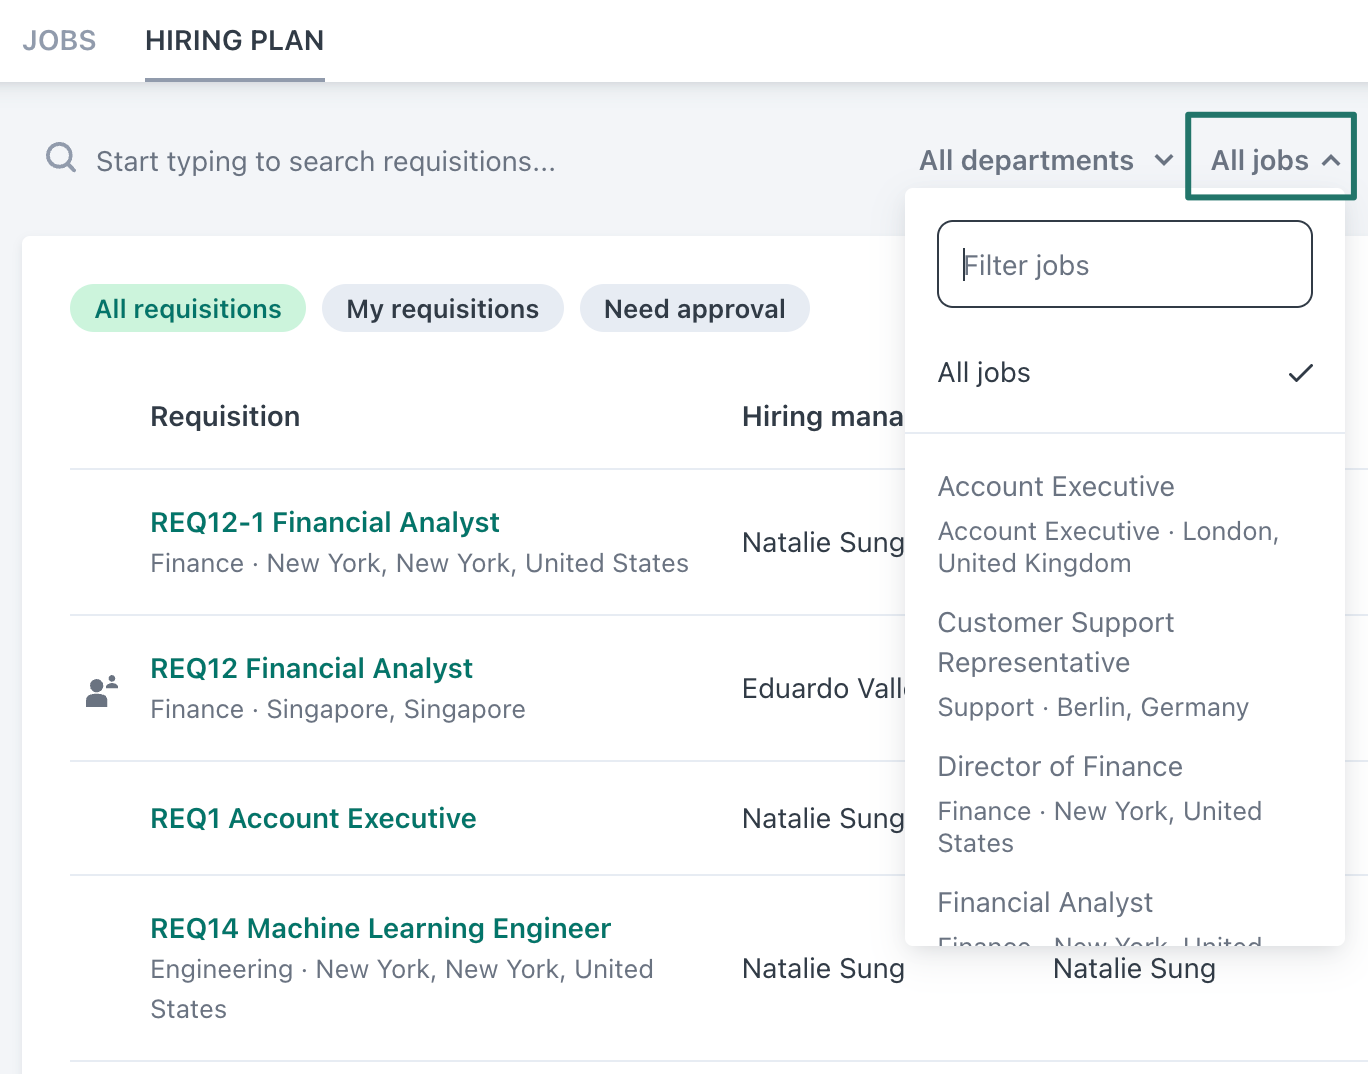Open REQ14 Machine Learning Engineer requisition

[380, 928]
